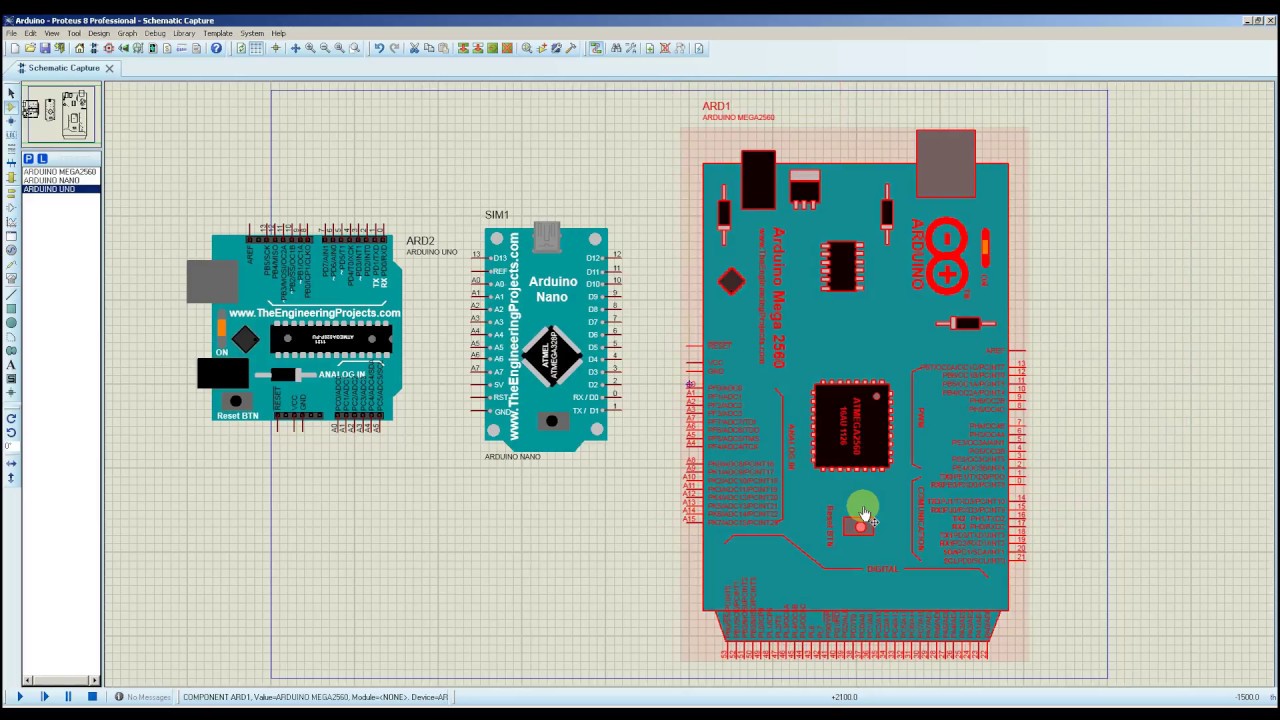
Task: Open Bill of Materials icon
Action: point(167,48)
